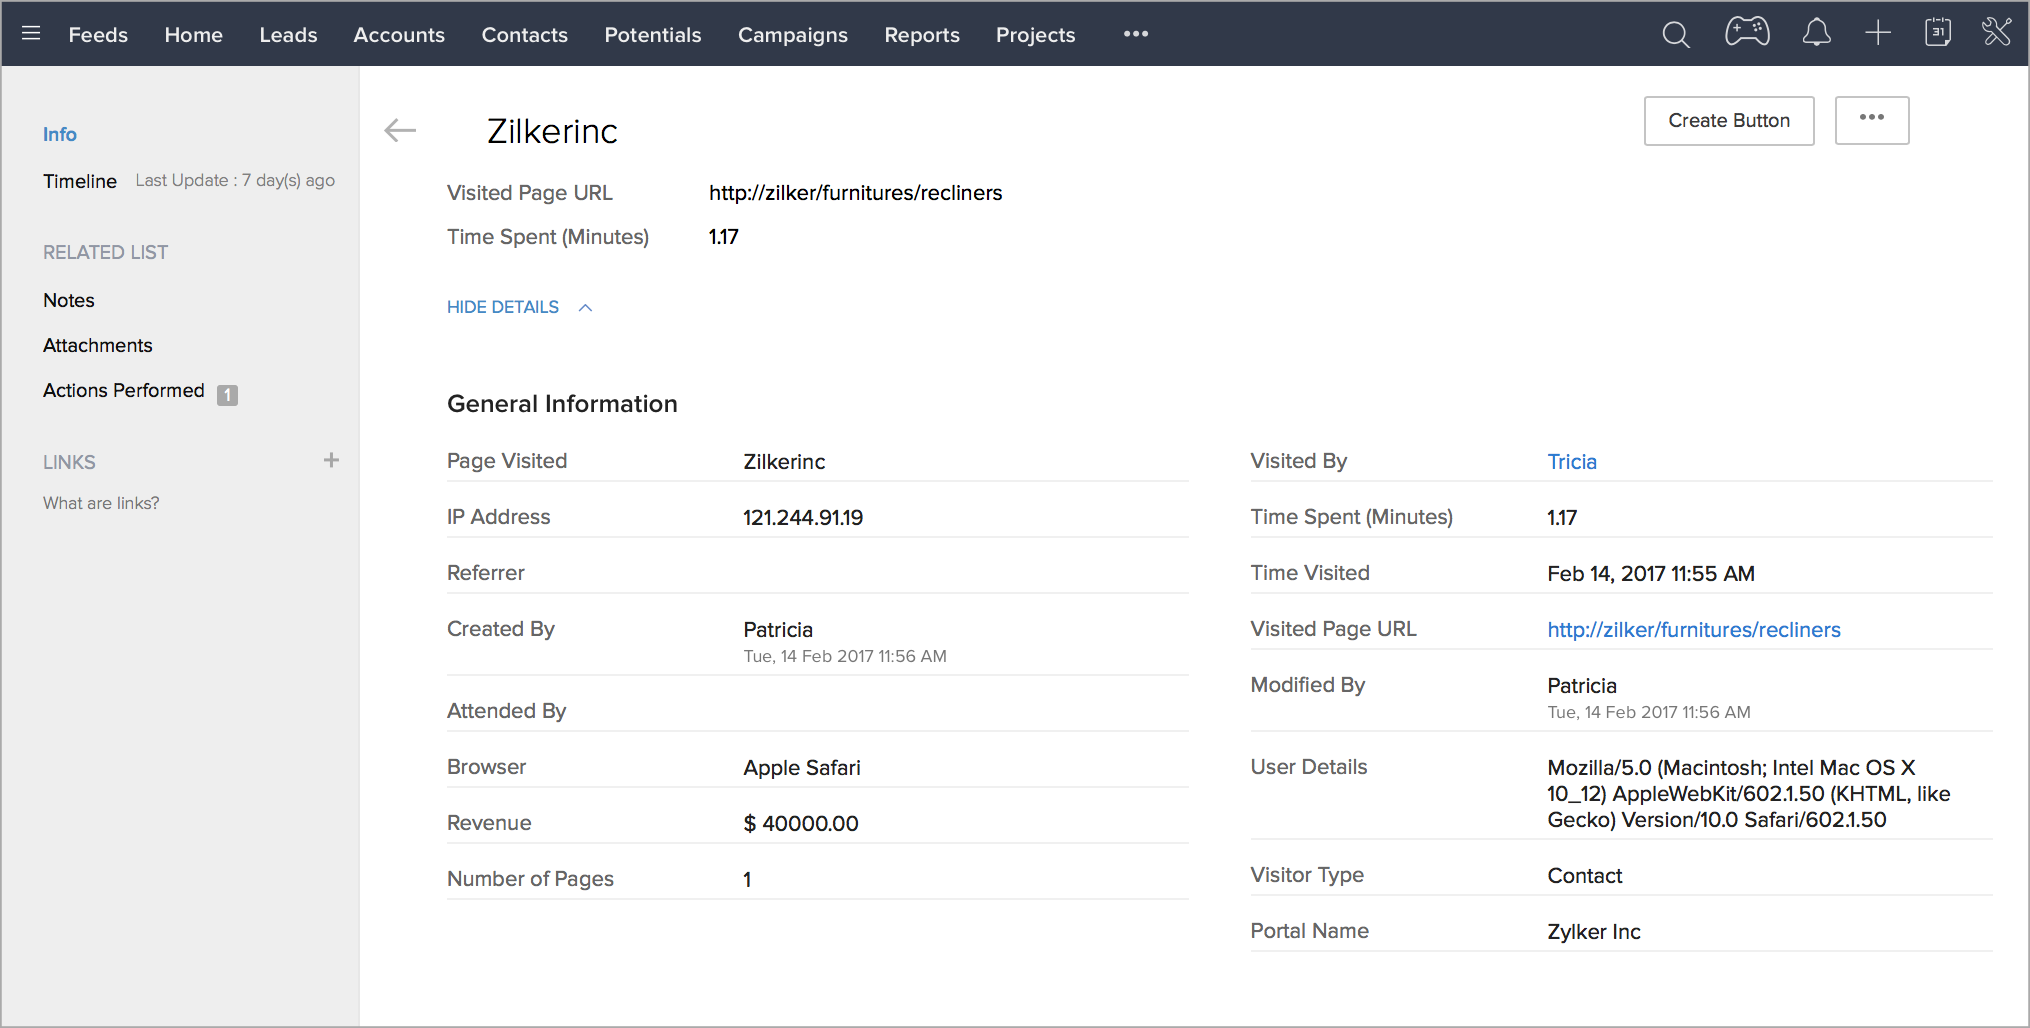The width and height of the screenshot is (2030, 1028).
Task: Click the Actions Performed count badge
Action: [x=228, y=395]
